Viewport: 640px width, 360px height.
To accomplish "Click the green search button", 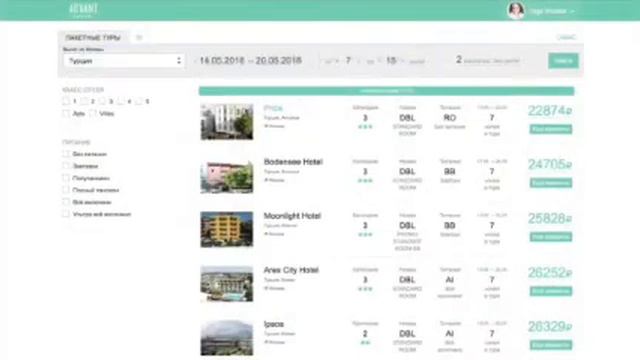I will pyautogui.click(x=563, y=61).
